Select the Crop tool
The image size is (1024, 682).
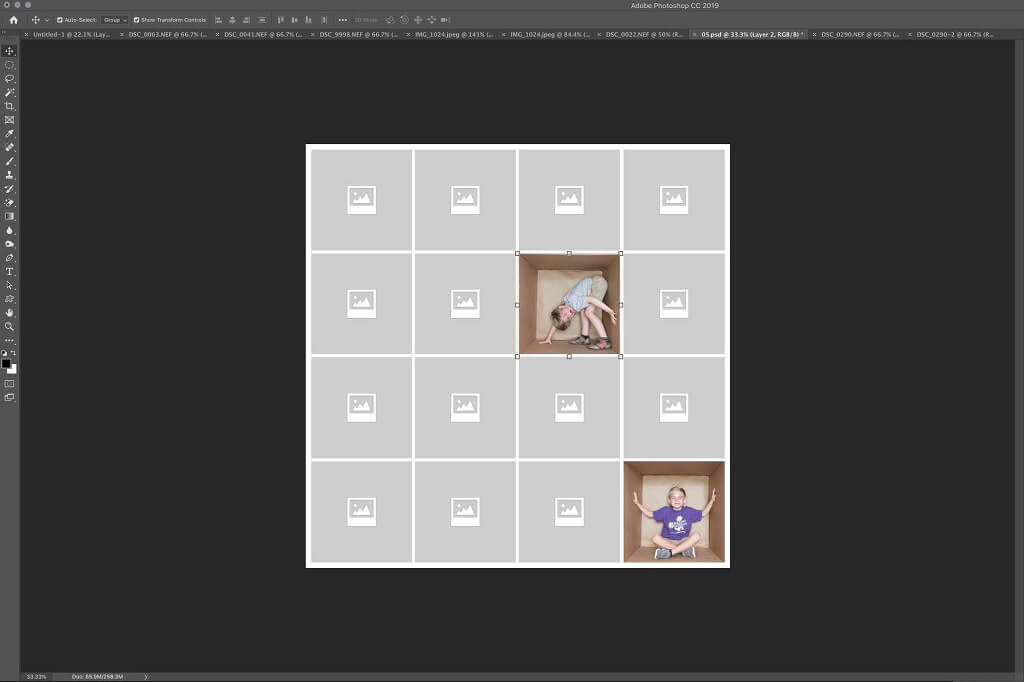click(10, 106)
